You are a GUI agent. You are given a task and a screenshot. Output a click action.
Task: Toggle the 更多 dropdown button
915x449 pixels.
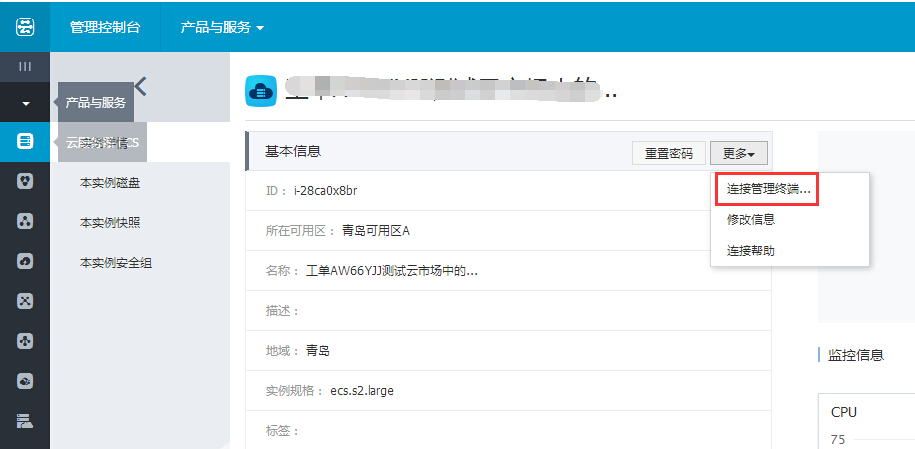738,153
